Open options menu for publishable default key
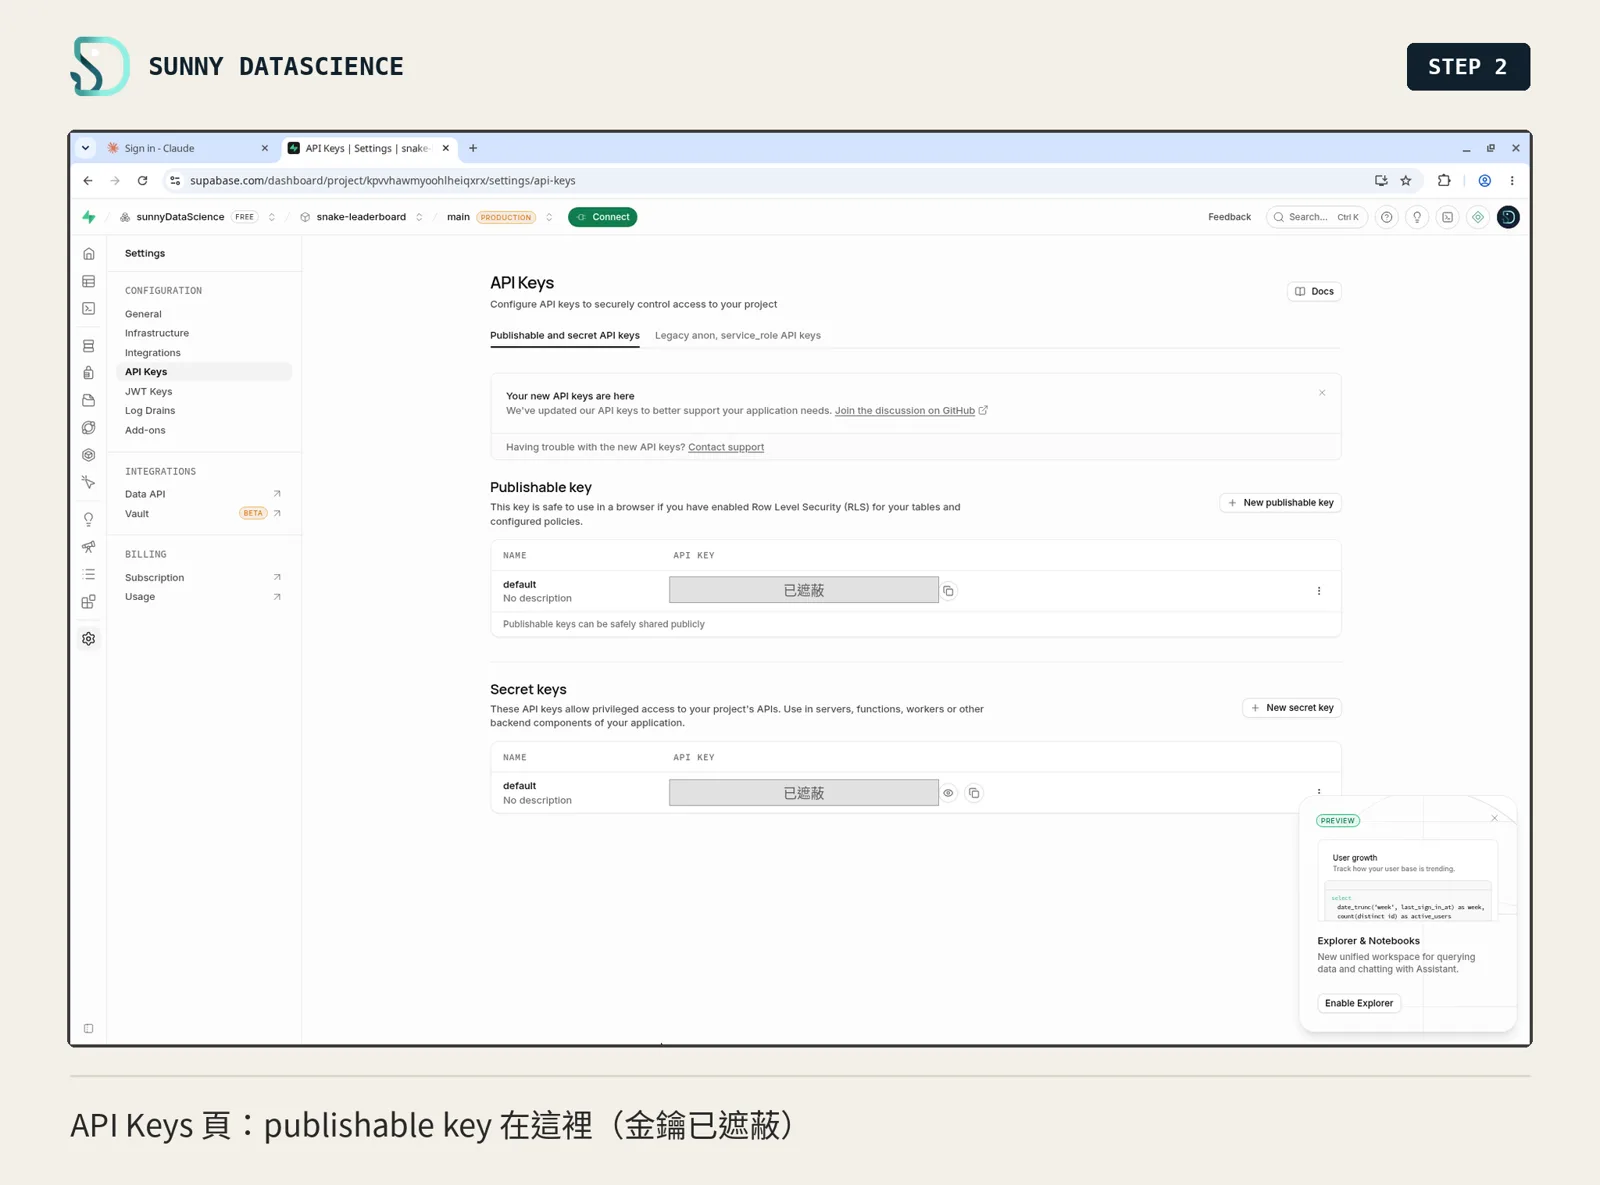This screenshot has height=1185, width=1600. pyautogui.click(x=1319, y=591)
